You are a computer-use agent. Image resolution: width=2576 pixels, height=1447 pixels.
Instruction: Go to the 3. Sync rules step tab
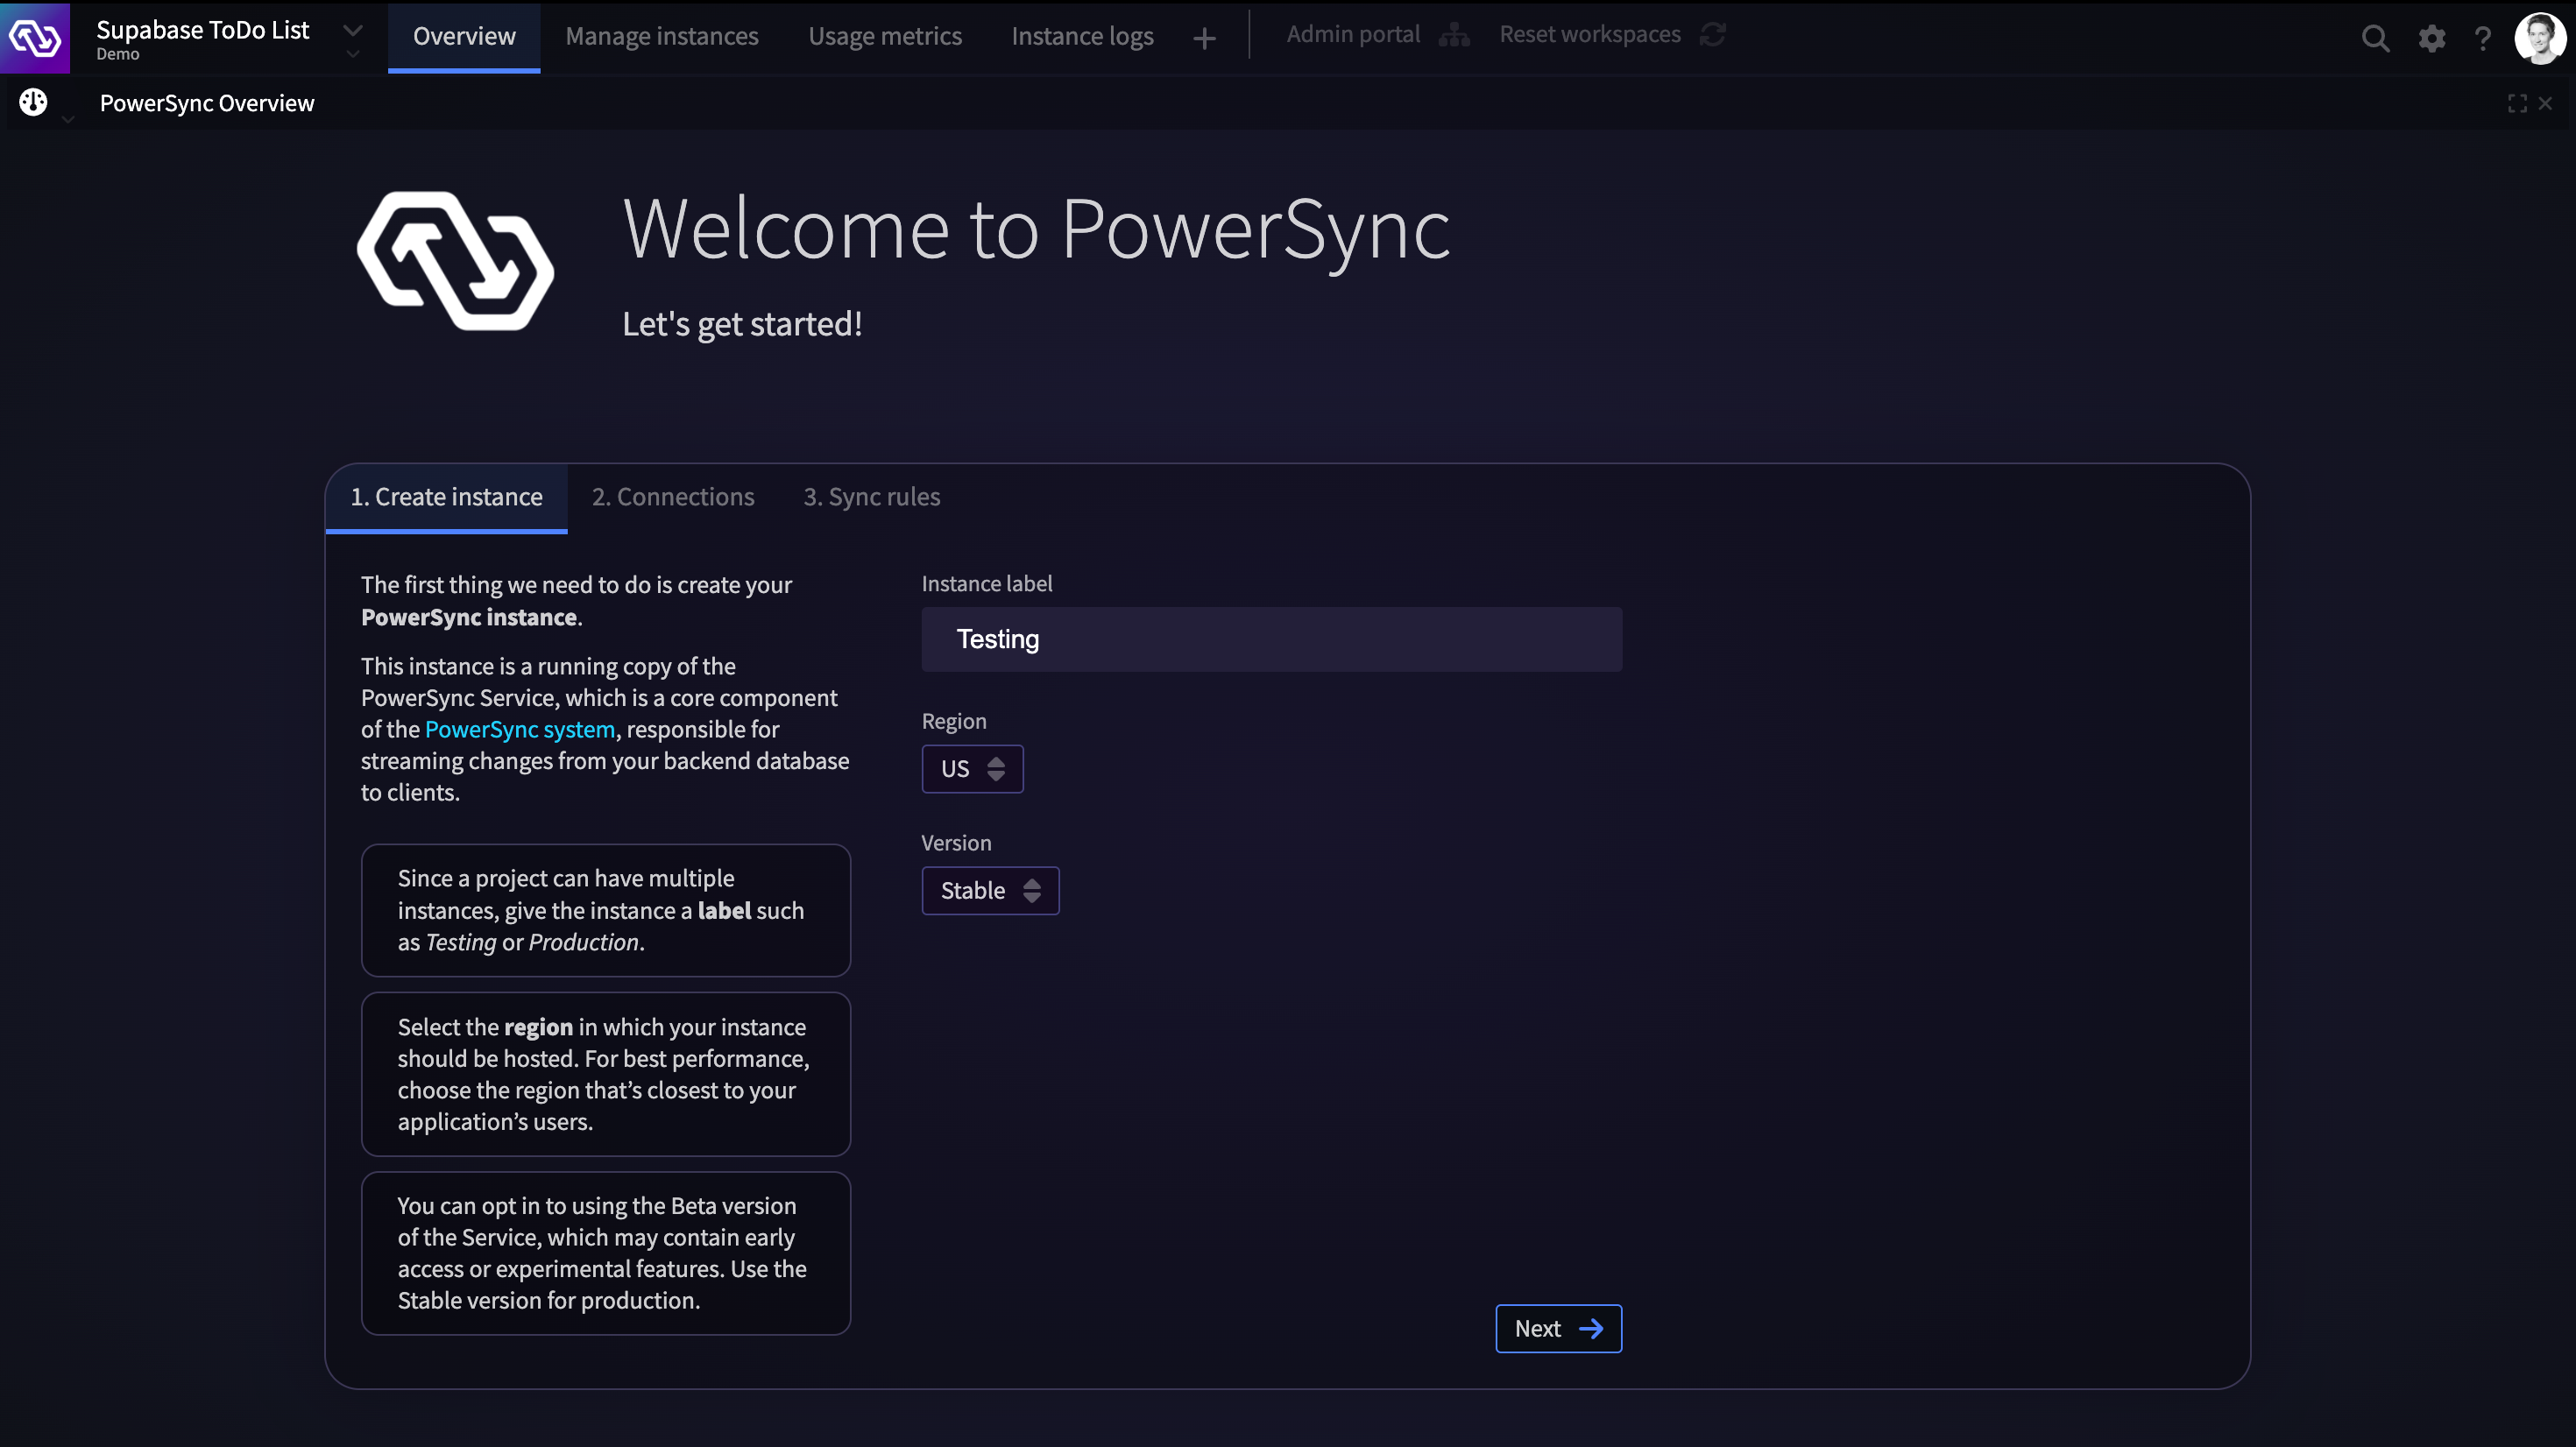[872, 497]
